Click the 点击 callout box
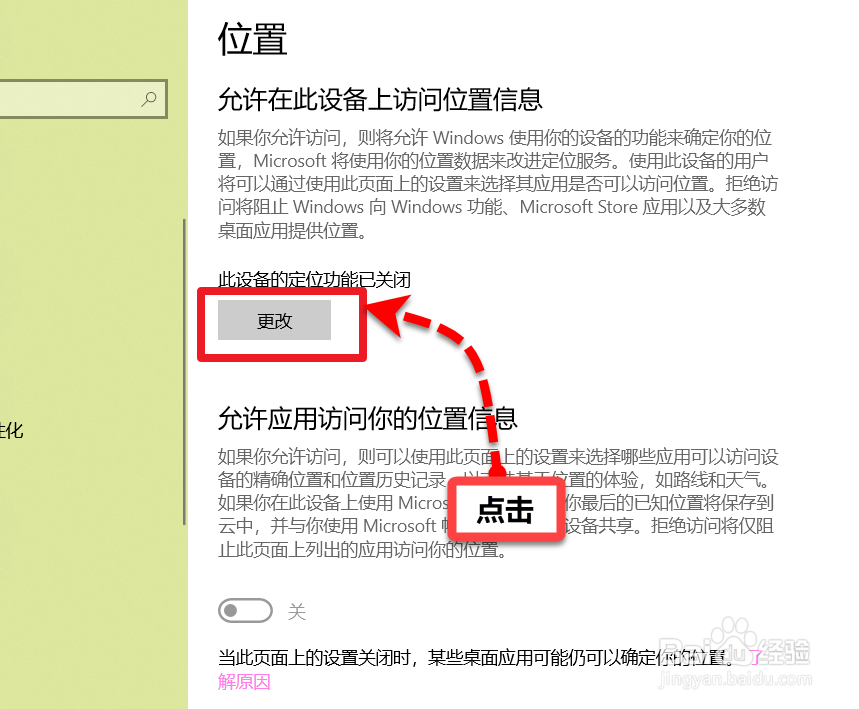The height and width of the screenshot is (709, 859). (x=506, y=509)
